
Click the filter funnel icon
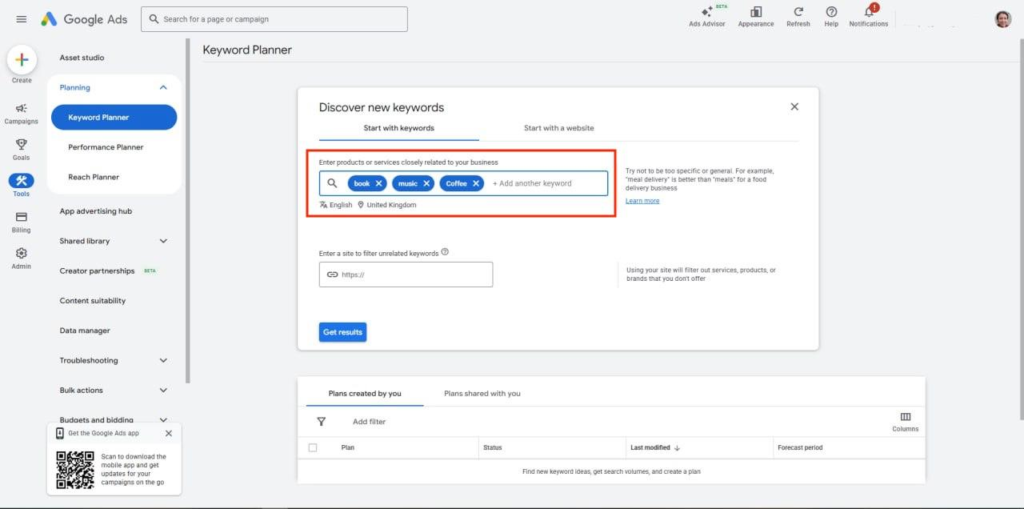point(321,421)
